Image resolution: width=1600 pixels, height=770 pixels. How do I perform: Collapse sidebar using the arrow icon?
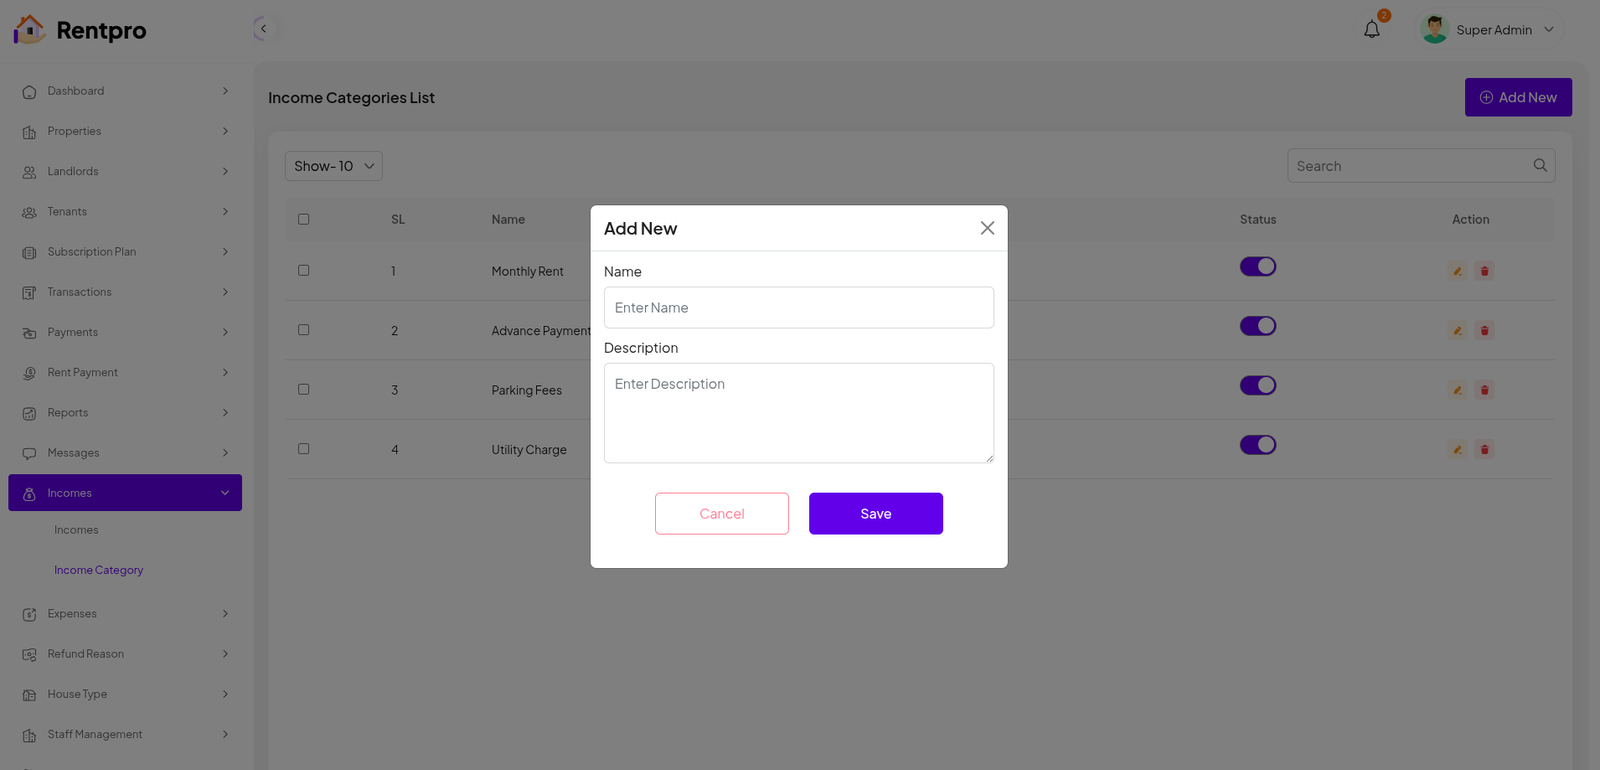[x=263, y=29]
